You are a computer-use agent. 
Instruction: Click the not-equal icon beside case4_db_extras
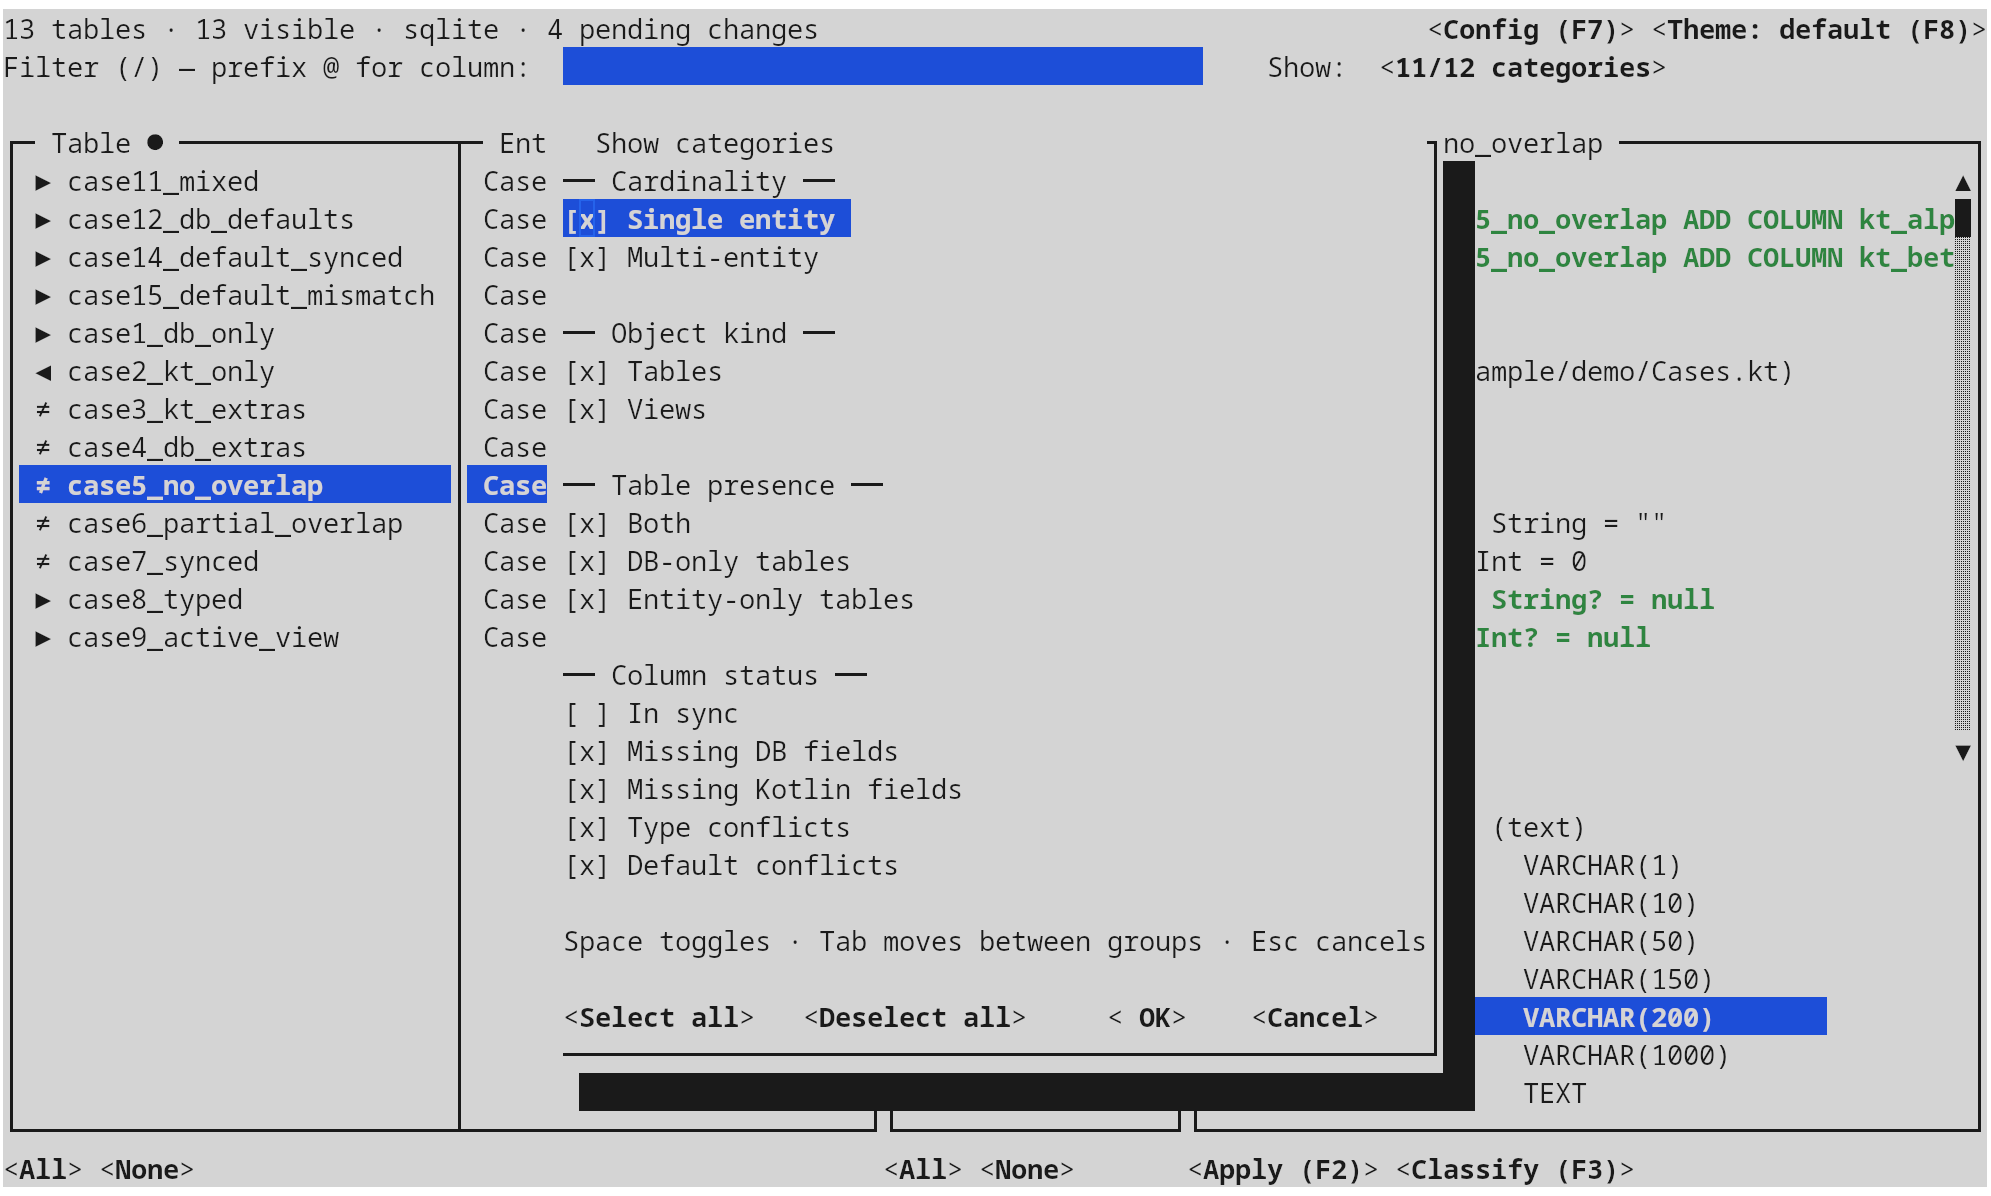click(43, 448)
